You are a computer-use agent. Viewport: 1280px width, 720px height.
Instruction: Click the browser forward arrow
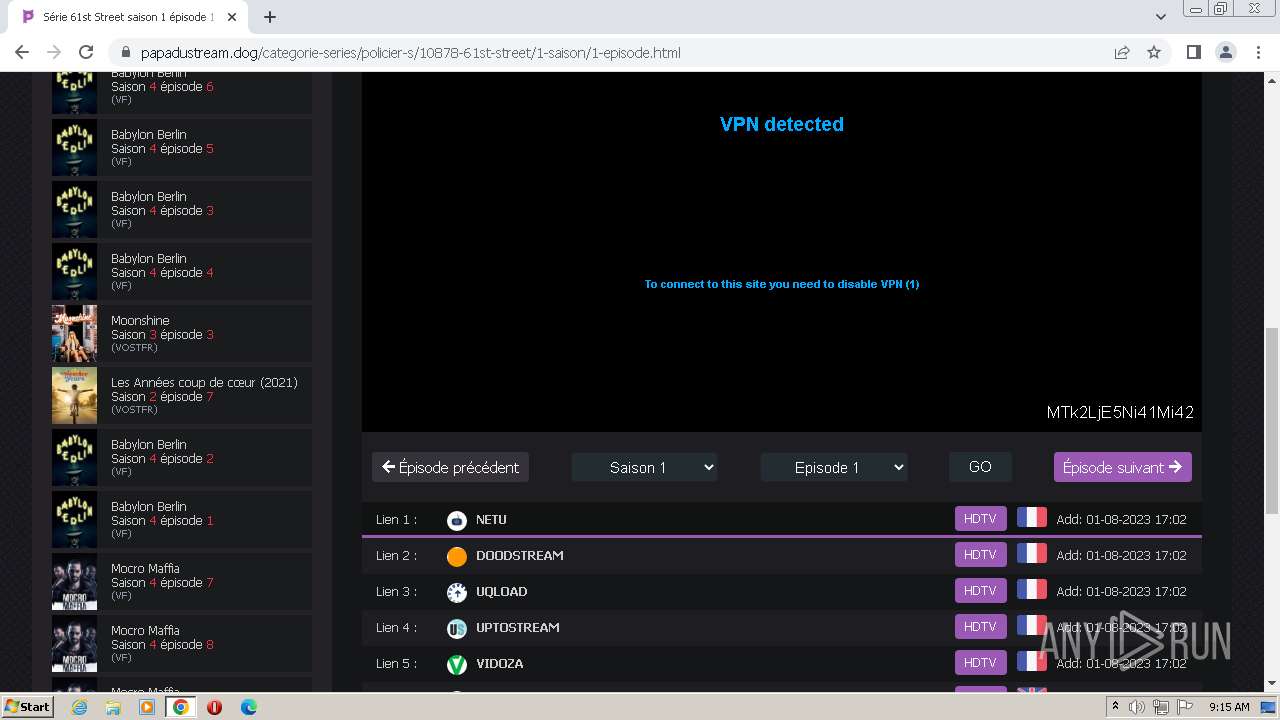coord(54,52)
